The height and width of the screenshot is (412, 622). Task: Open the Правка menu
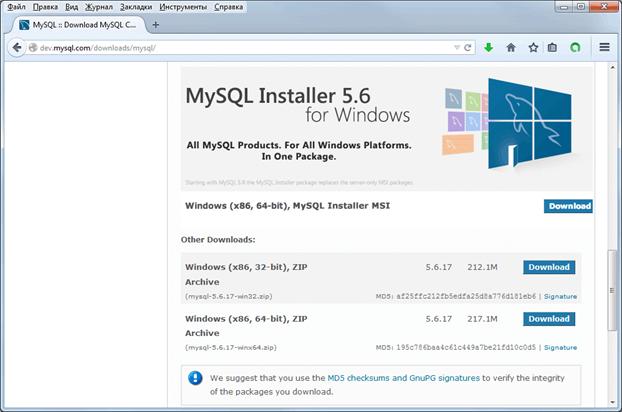point(45,7)
